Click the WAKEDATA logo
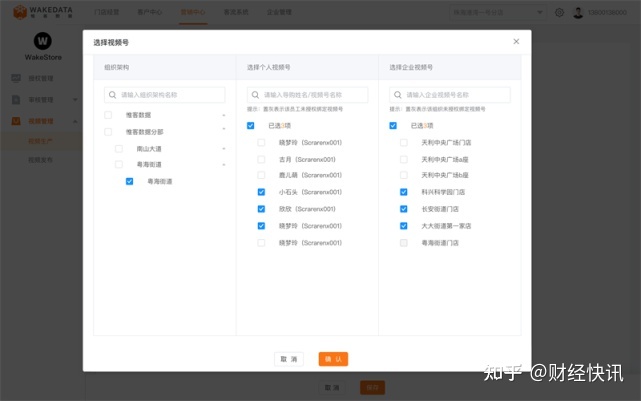Screen dimensions: 641x401 coord(43,12)
